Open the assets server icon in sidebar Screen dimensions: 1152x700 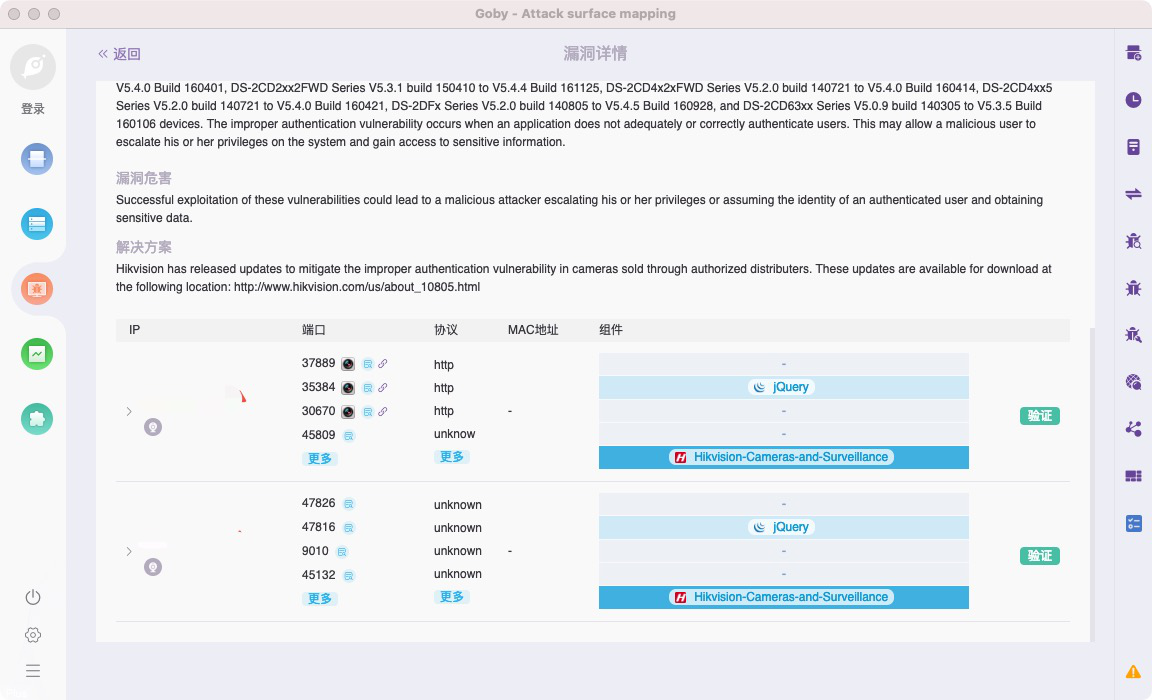click(37, 224)
